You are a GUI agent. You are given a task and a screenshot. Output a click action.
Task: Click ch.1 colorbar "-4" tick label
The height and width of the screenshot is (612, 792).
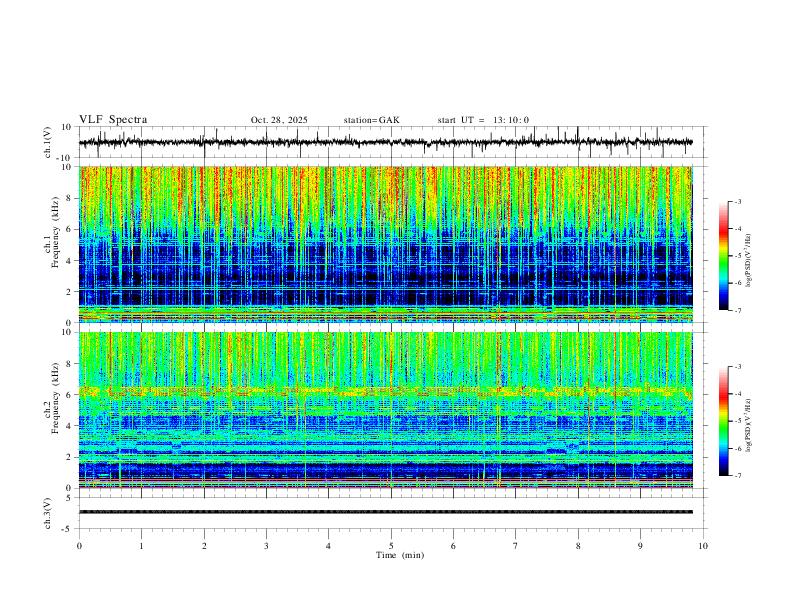(x=738, y=229)
